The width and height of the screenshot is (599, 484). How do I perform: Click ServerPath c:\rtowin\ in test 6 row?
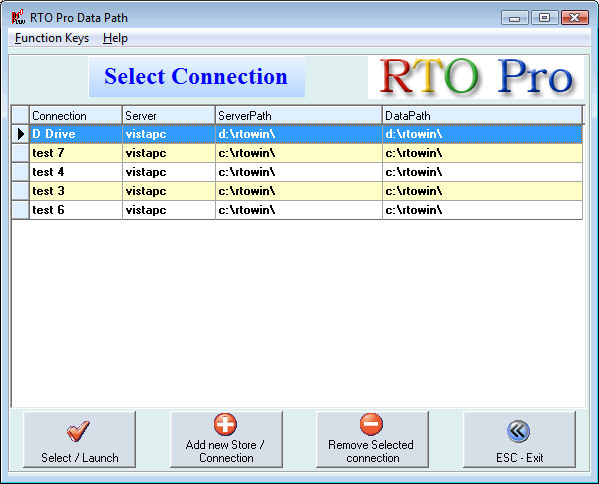299,210
